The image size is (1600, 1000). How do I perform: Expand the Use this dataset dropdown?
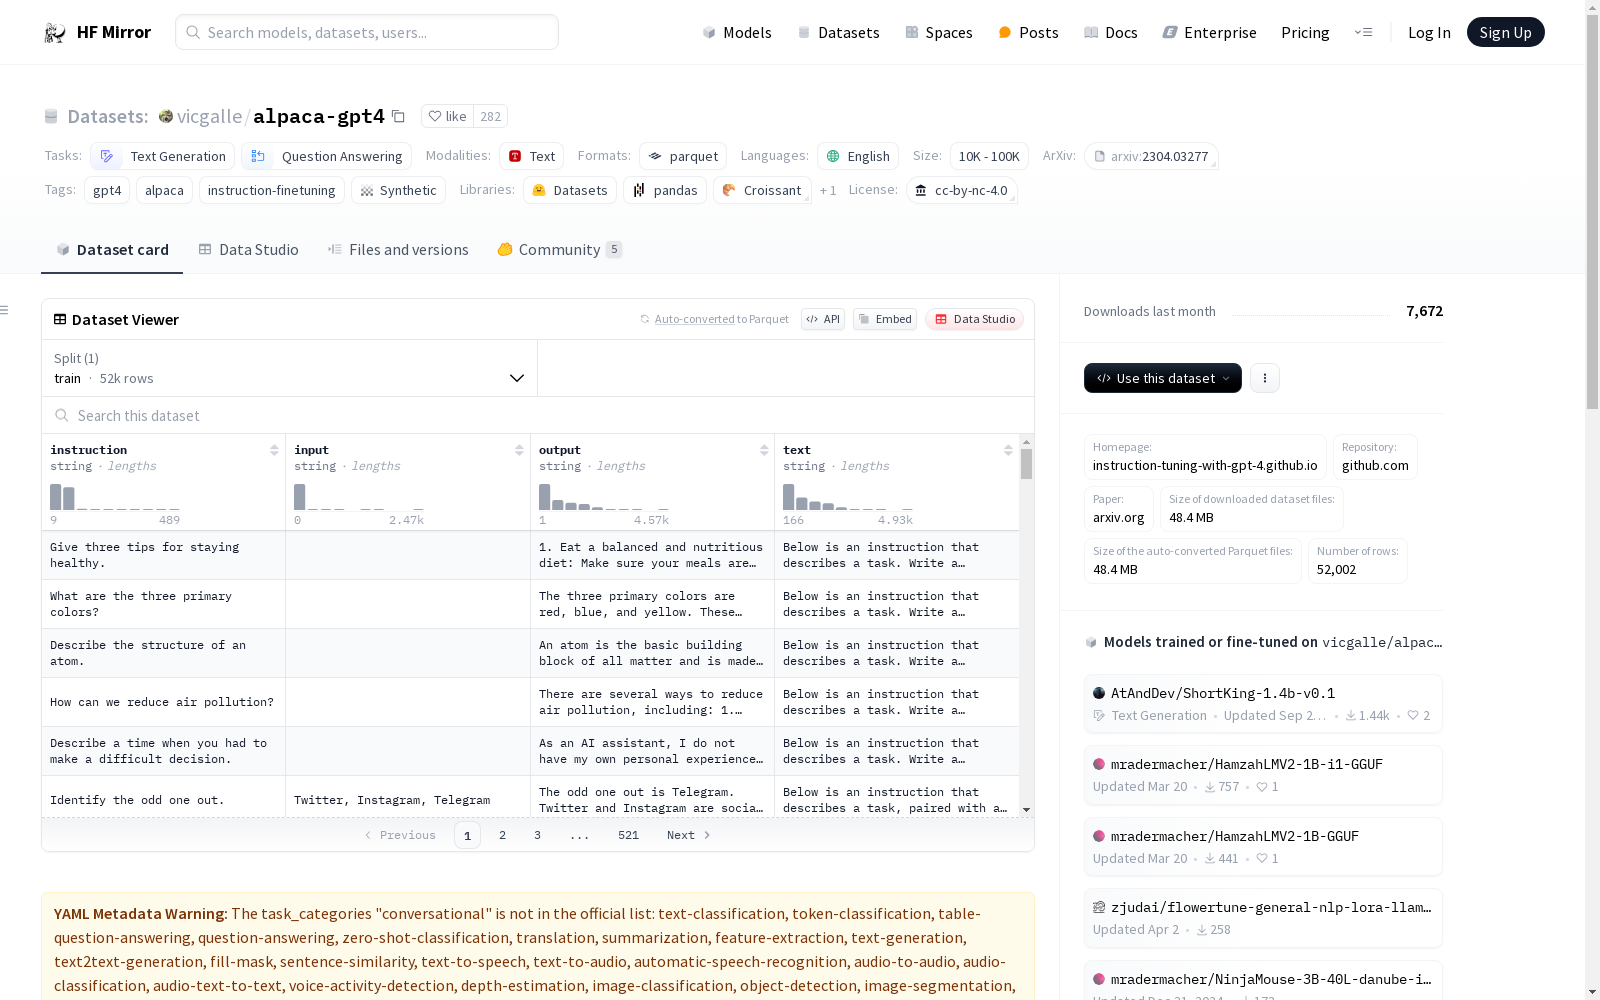1163,378
